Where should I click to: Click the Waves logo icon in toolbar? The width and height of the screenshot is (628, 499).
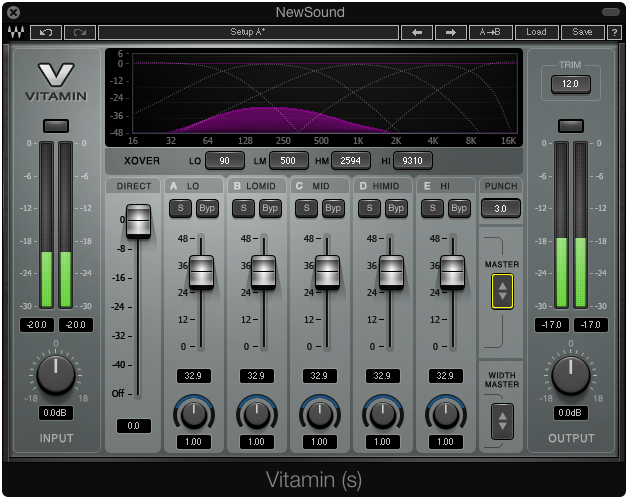16,32
